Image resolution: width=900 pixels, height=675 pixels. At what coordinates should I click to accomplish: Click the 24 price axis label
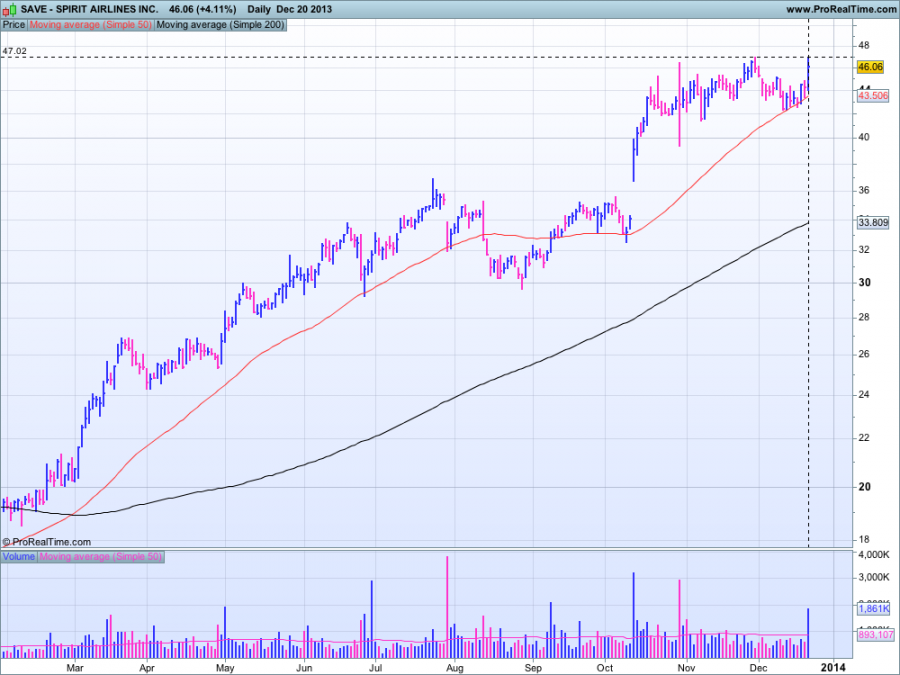click(864, 394)
